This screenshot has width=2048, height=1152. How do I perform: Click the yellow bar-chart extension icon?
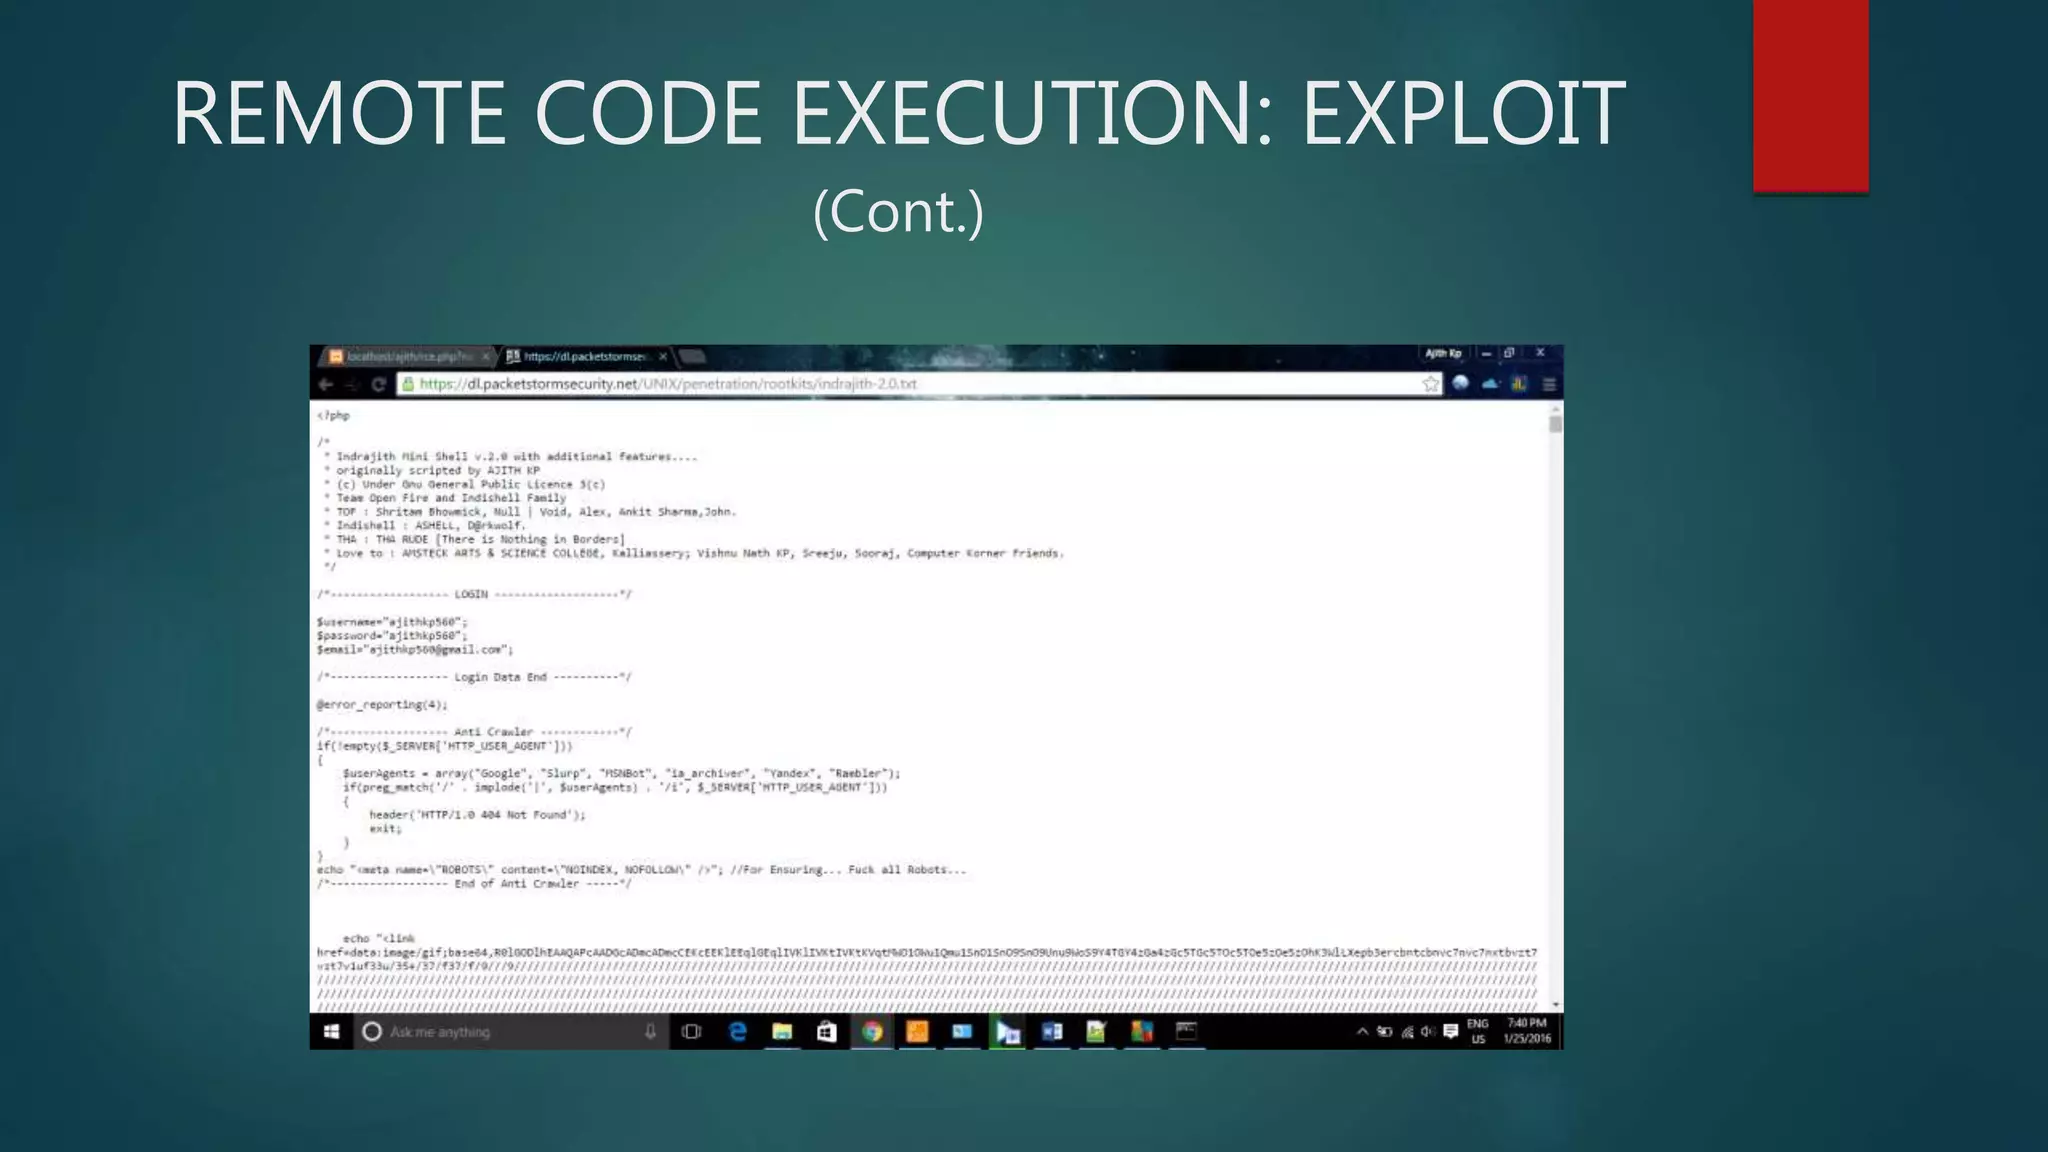[x=1519, y=383]
